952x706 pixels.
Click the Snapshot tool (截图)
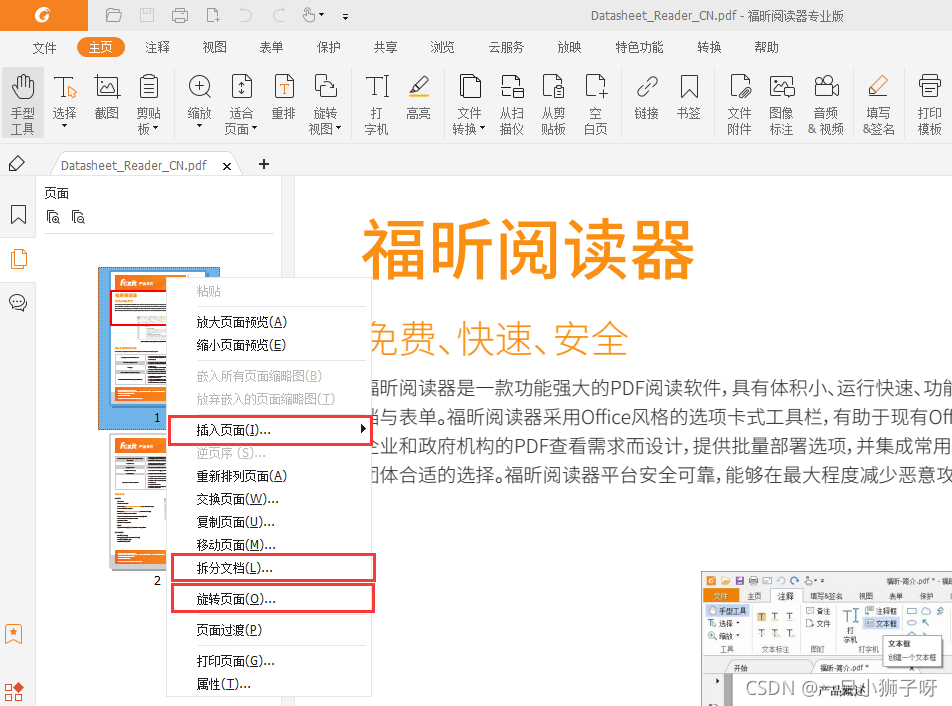107,97
